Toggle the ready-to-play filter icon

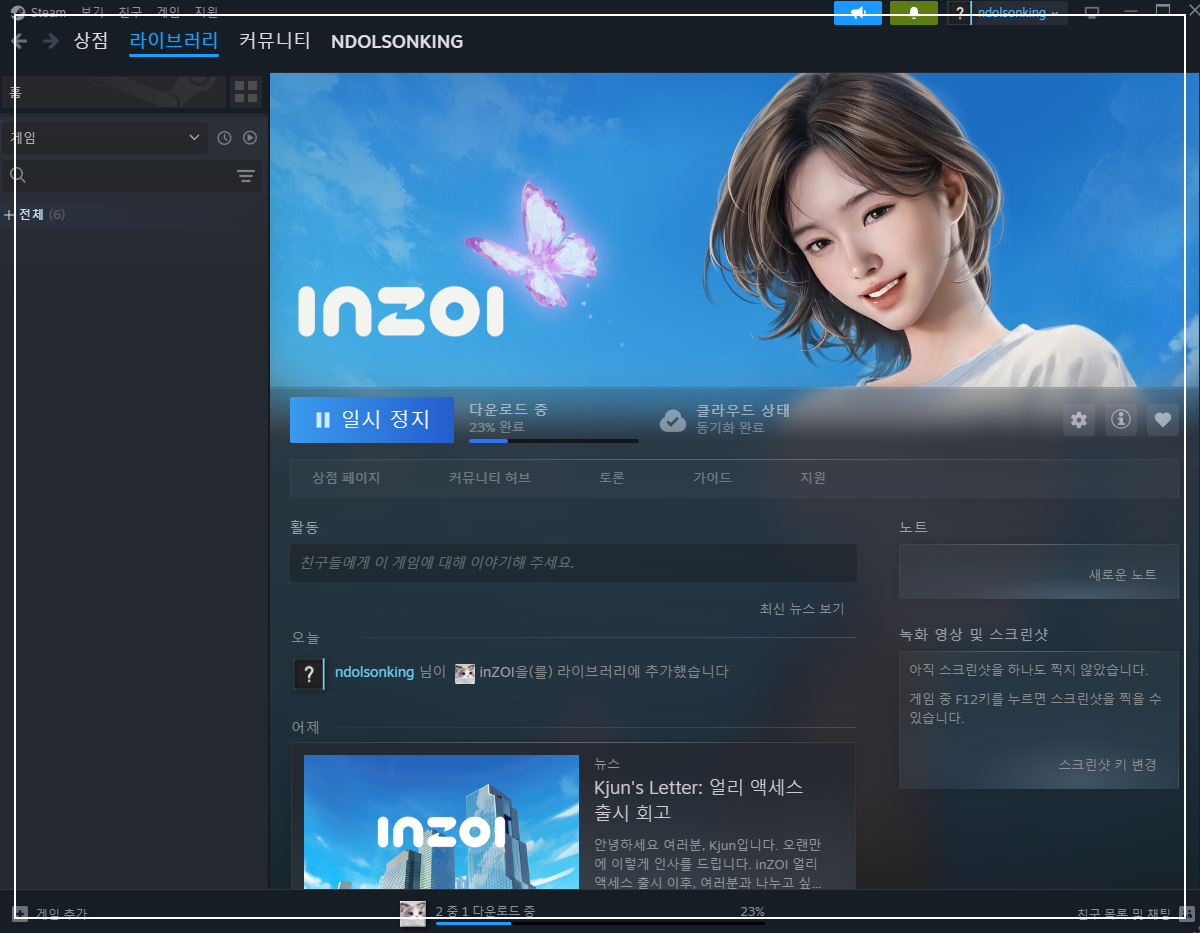pyautogui.click(x=250, y=138)
